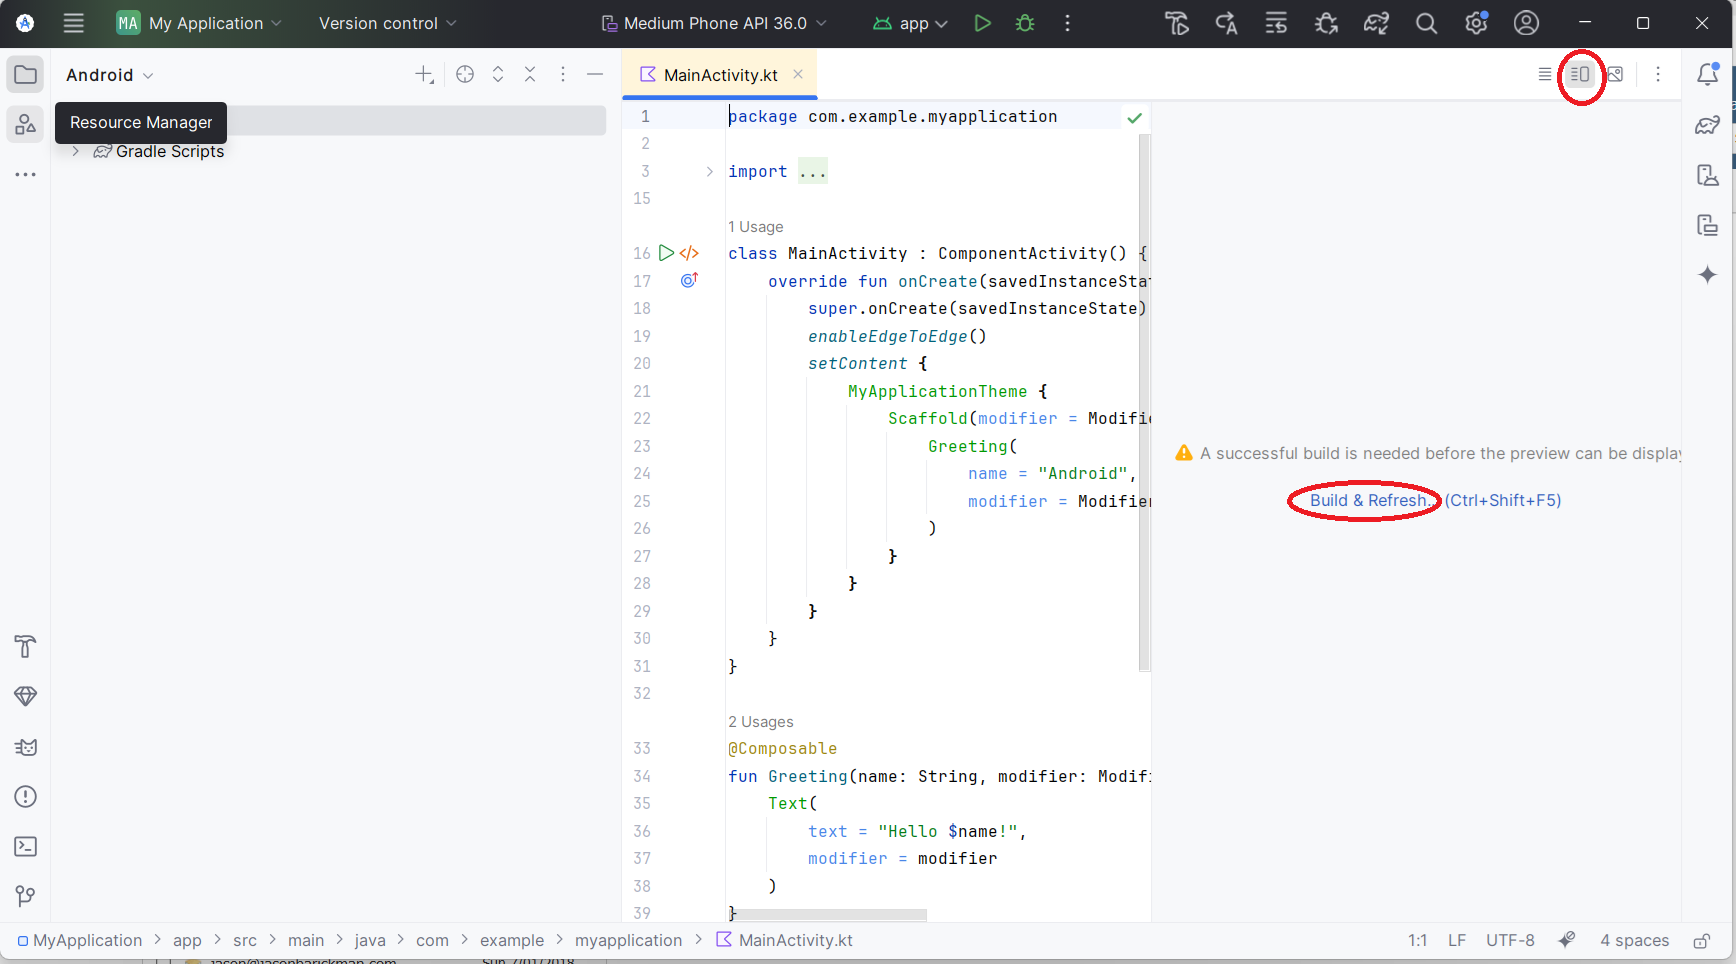This screenshot has height=964, width=1736.
Task: Open Resource Manager tool window
Action: [25, 125]
